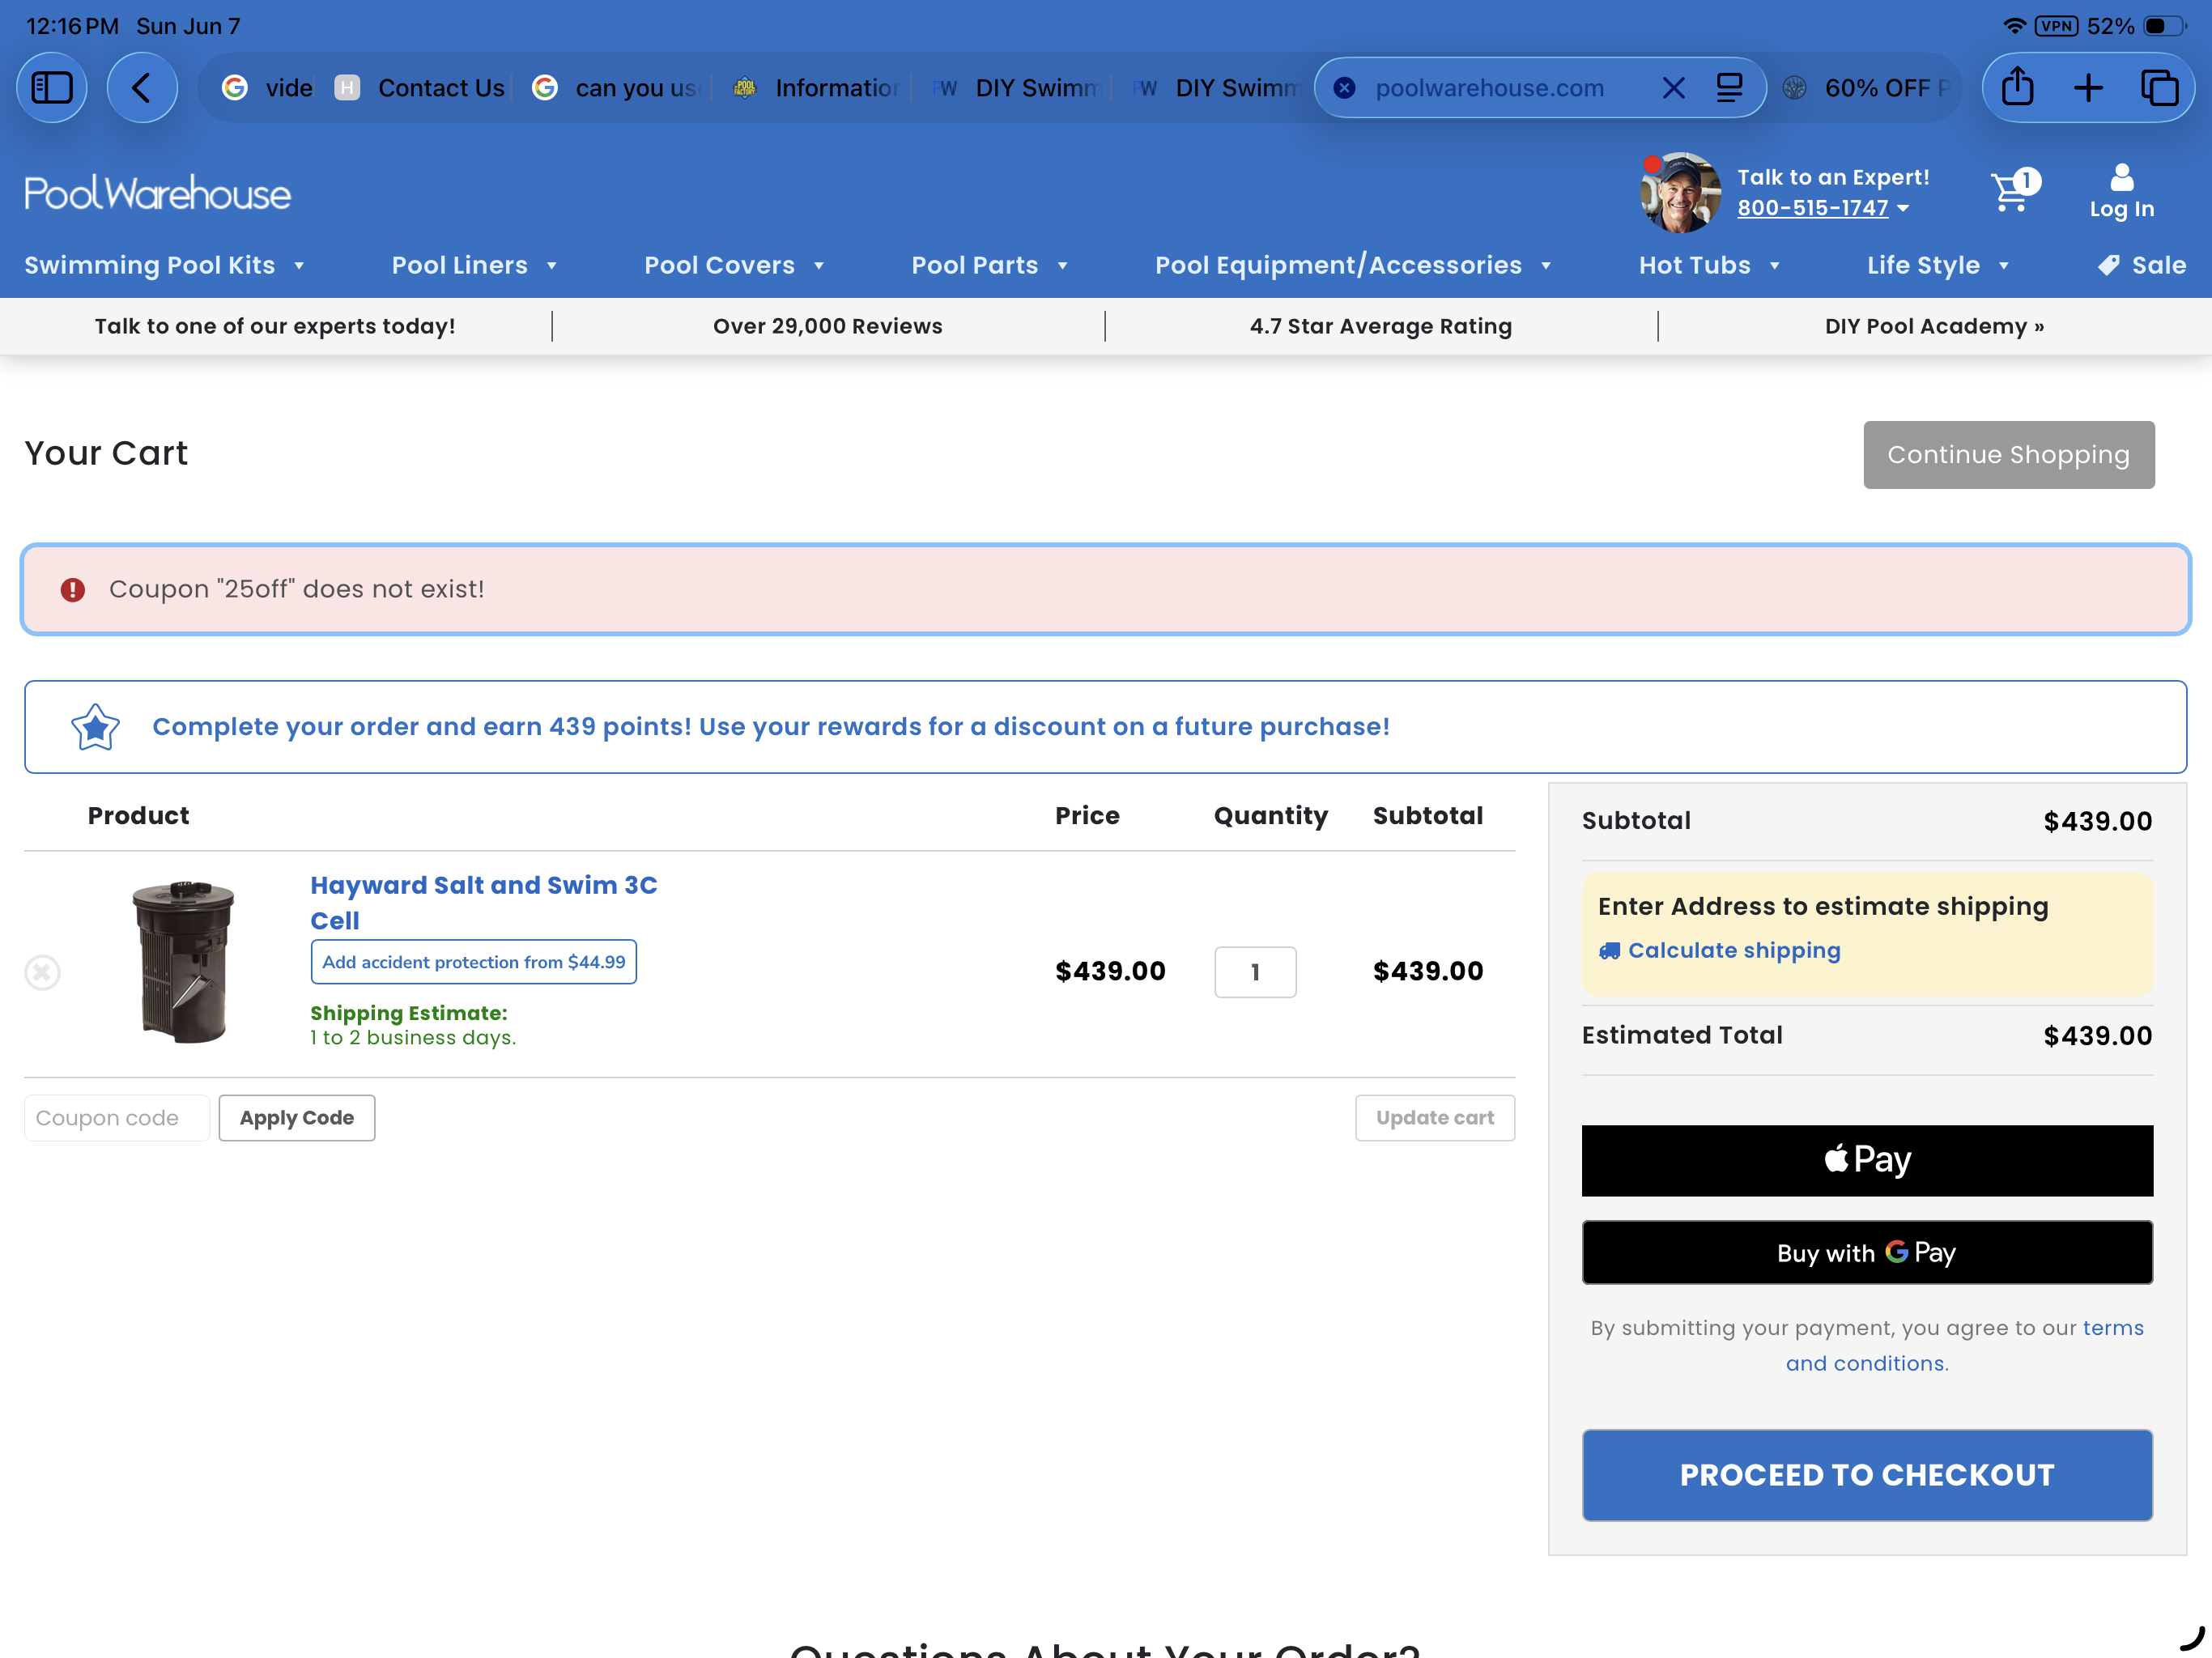Open the Hayward cell product image

pyautogui.click(x=183, y=962)
